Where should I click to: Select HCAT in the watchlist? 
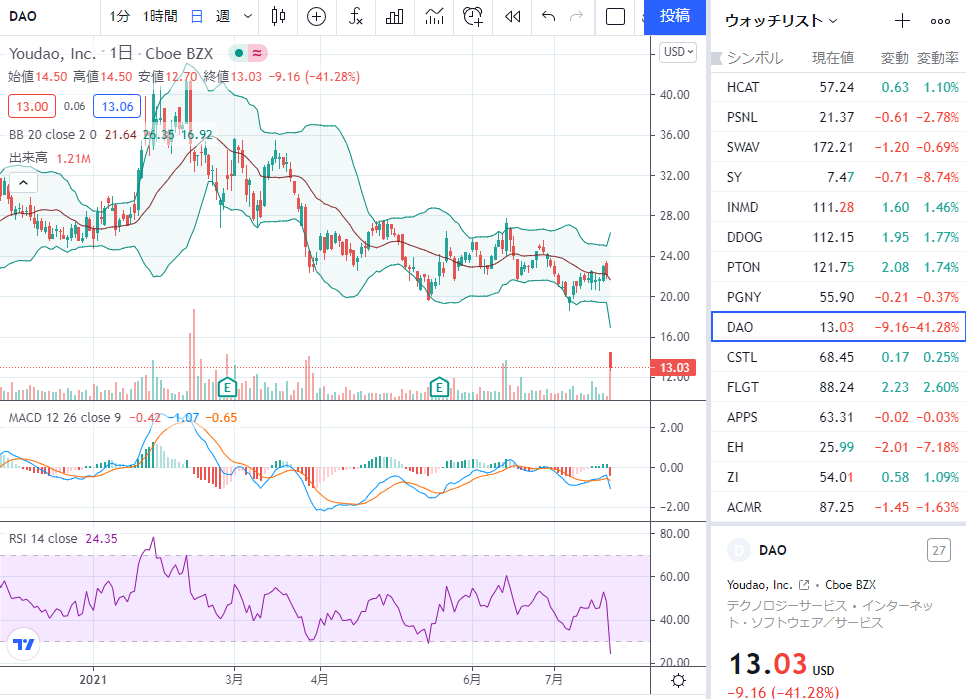click(x=838, y=87)
